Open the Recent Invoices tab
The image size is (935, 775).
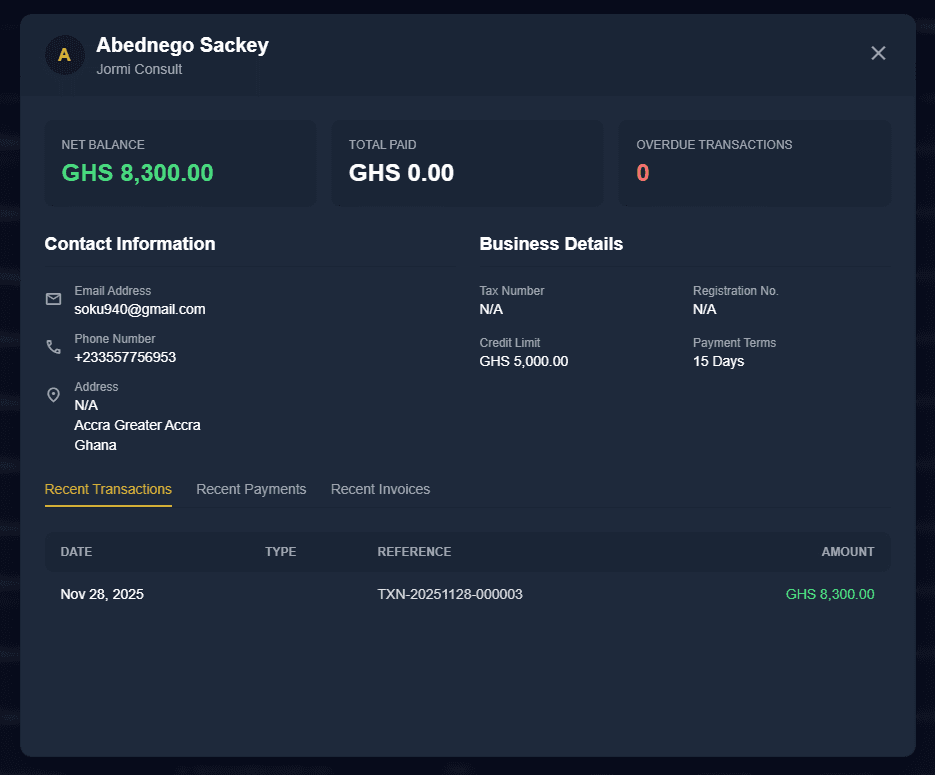click(x=380, y=489)
